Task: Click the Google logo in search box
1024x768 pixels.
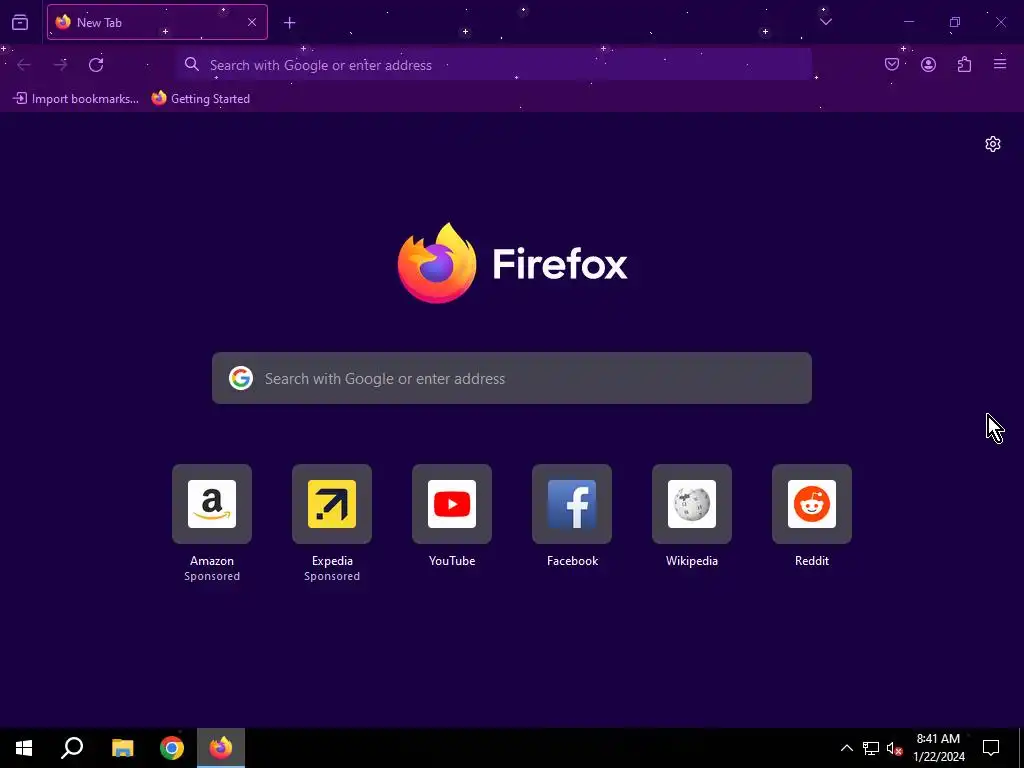Action: (x=240, y=378)
